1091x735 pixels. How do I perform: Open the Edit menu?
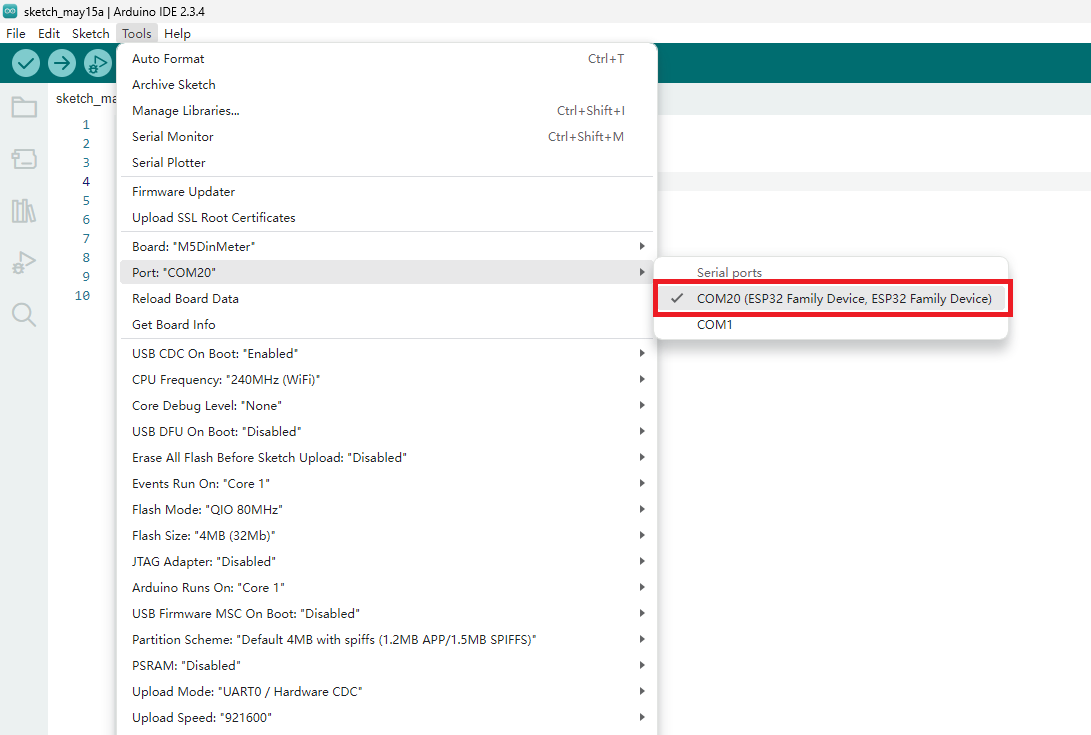pos(49,33)
